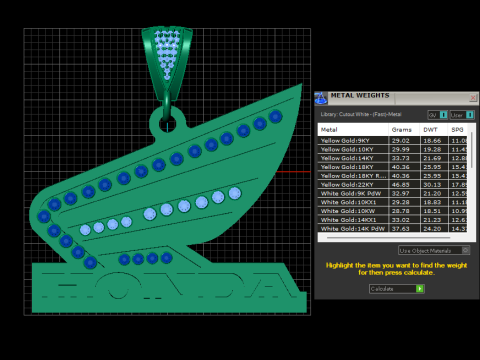This screenshot has height=360, width=480.
Task: Click the 29.99 grams value
Action: [400, 149]
